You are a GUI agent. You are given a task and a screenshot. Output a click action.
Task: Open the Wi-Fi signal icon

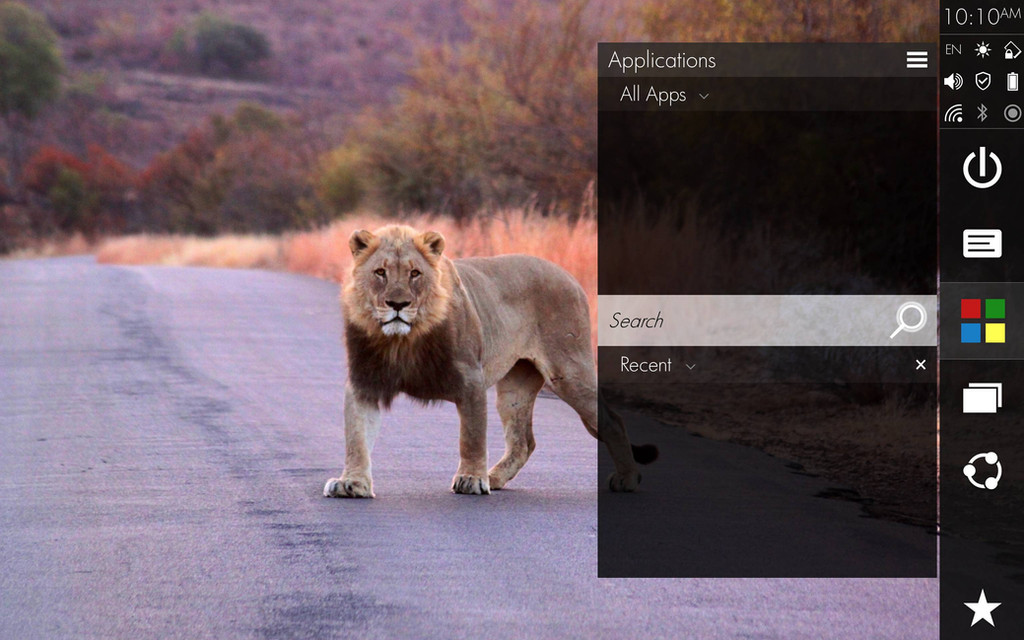tap(953, 113)
